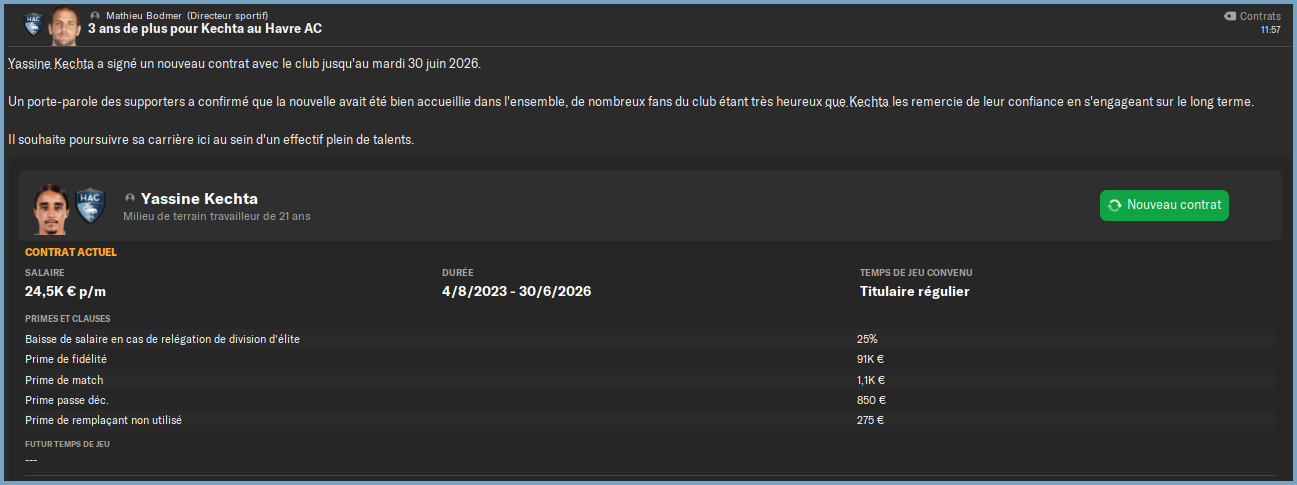
Task: Click the small person icon beside Mathieu Bodmer
Action: click(95, 16)
